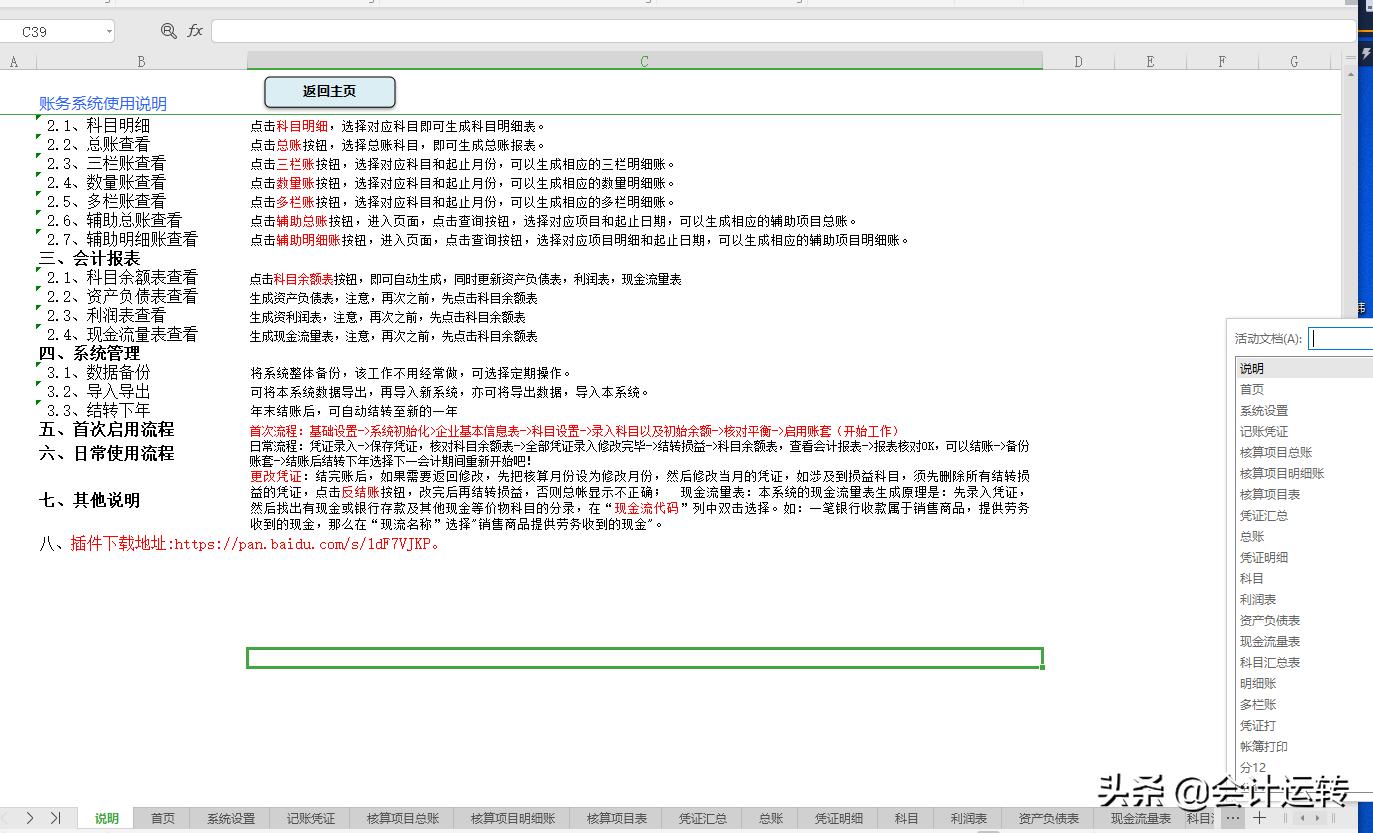This screenshot has width=1373, height=833.
Task: Click the 返回主页 button
Action: tap(329, 92)
